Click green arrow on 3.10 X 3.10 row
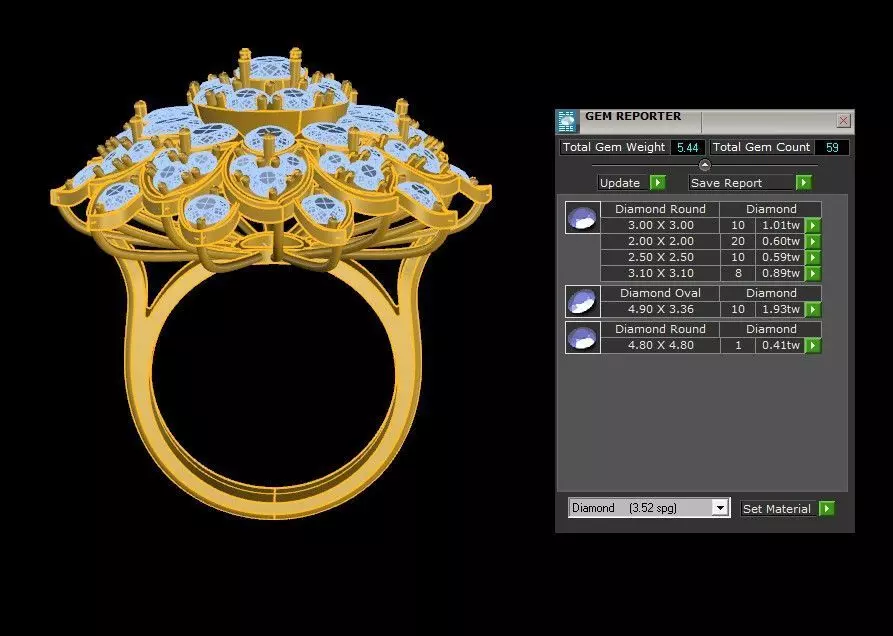Image resolution: width=893 pixels, height=636 pixels. click(x=813, y=273)
